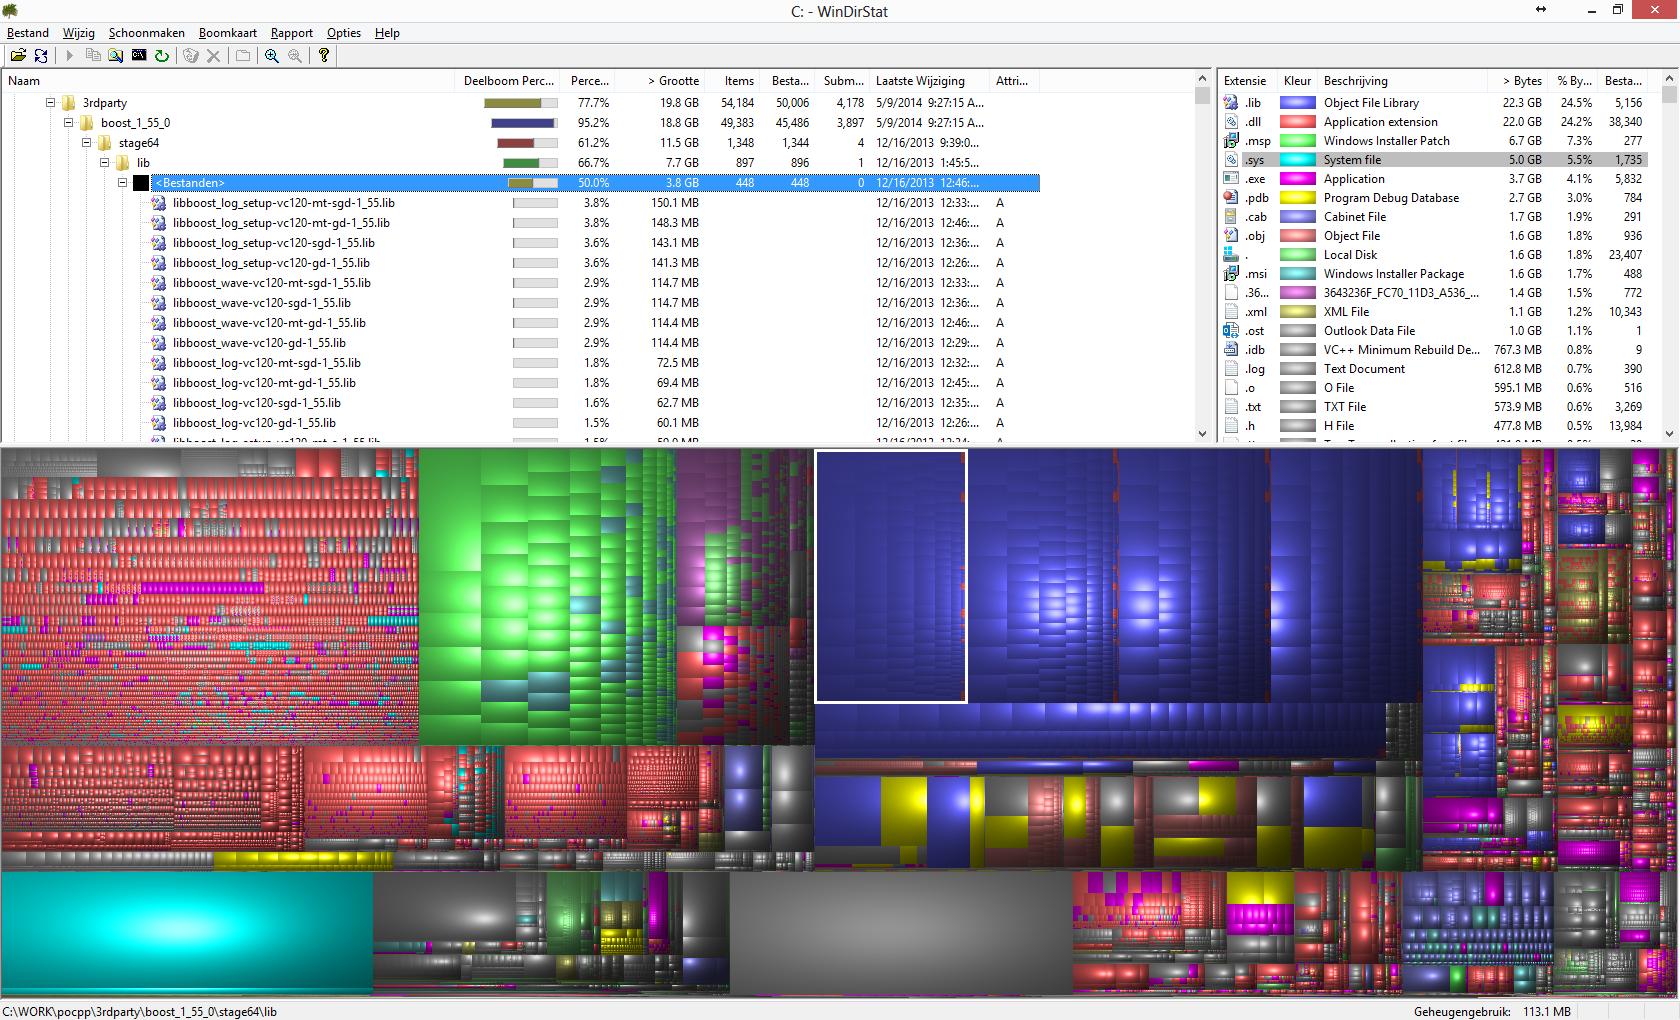Click the yellow .pdb color swatch
This screenshot has height=1020, width=1680.
pyautogui.click(x=1298, y=198)
